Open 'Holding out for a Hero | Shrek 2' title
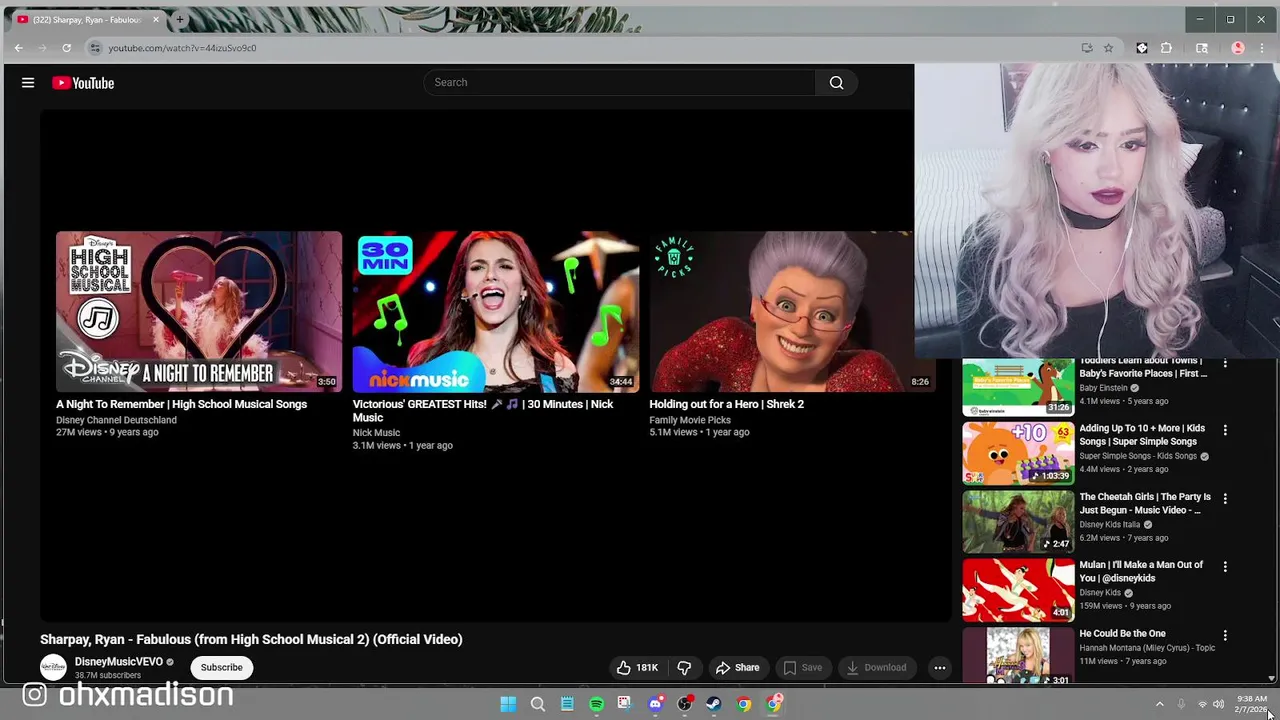 [x=726, y=404]
